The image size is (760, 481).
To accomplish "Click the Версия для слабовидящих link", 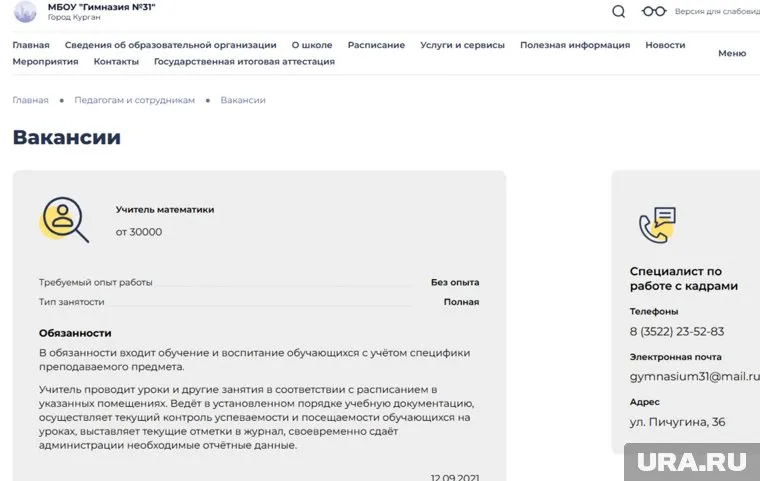I will 716,12.
